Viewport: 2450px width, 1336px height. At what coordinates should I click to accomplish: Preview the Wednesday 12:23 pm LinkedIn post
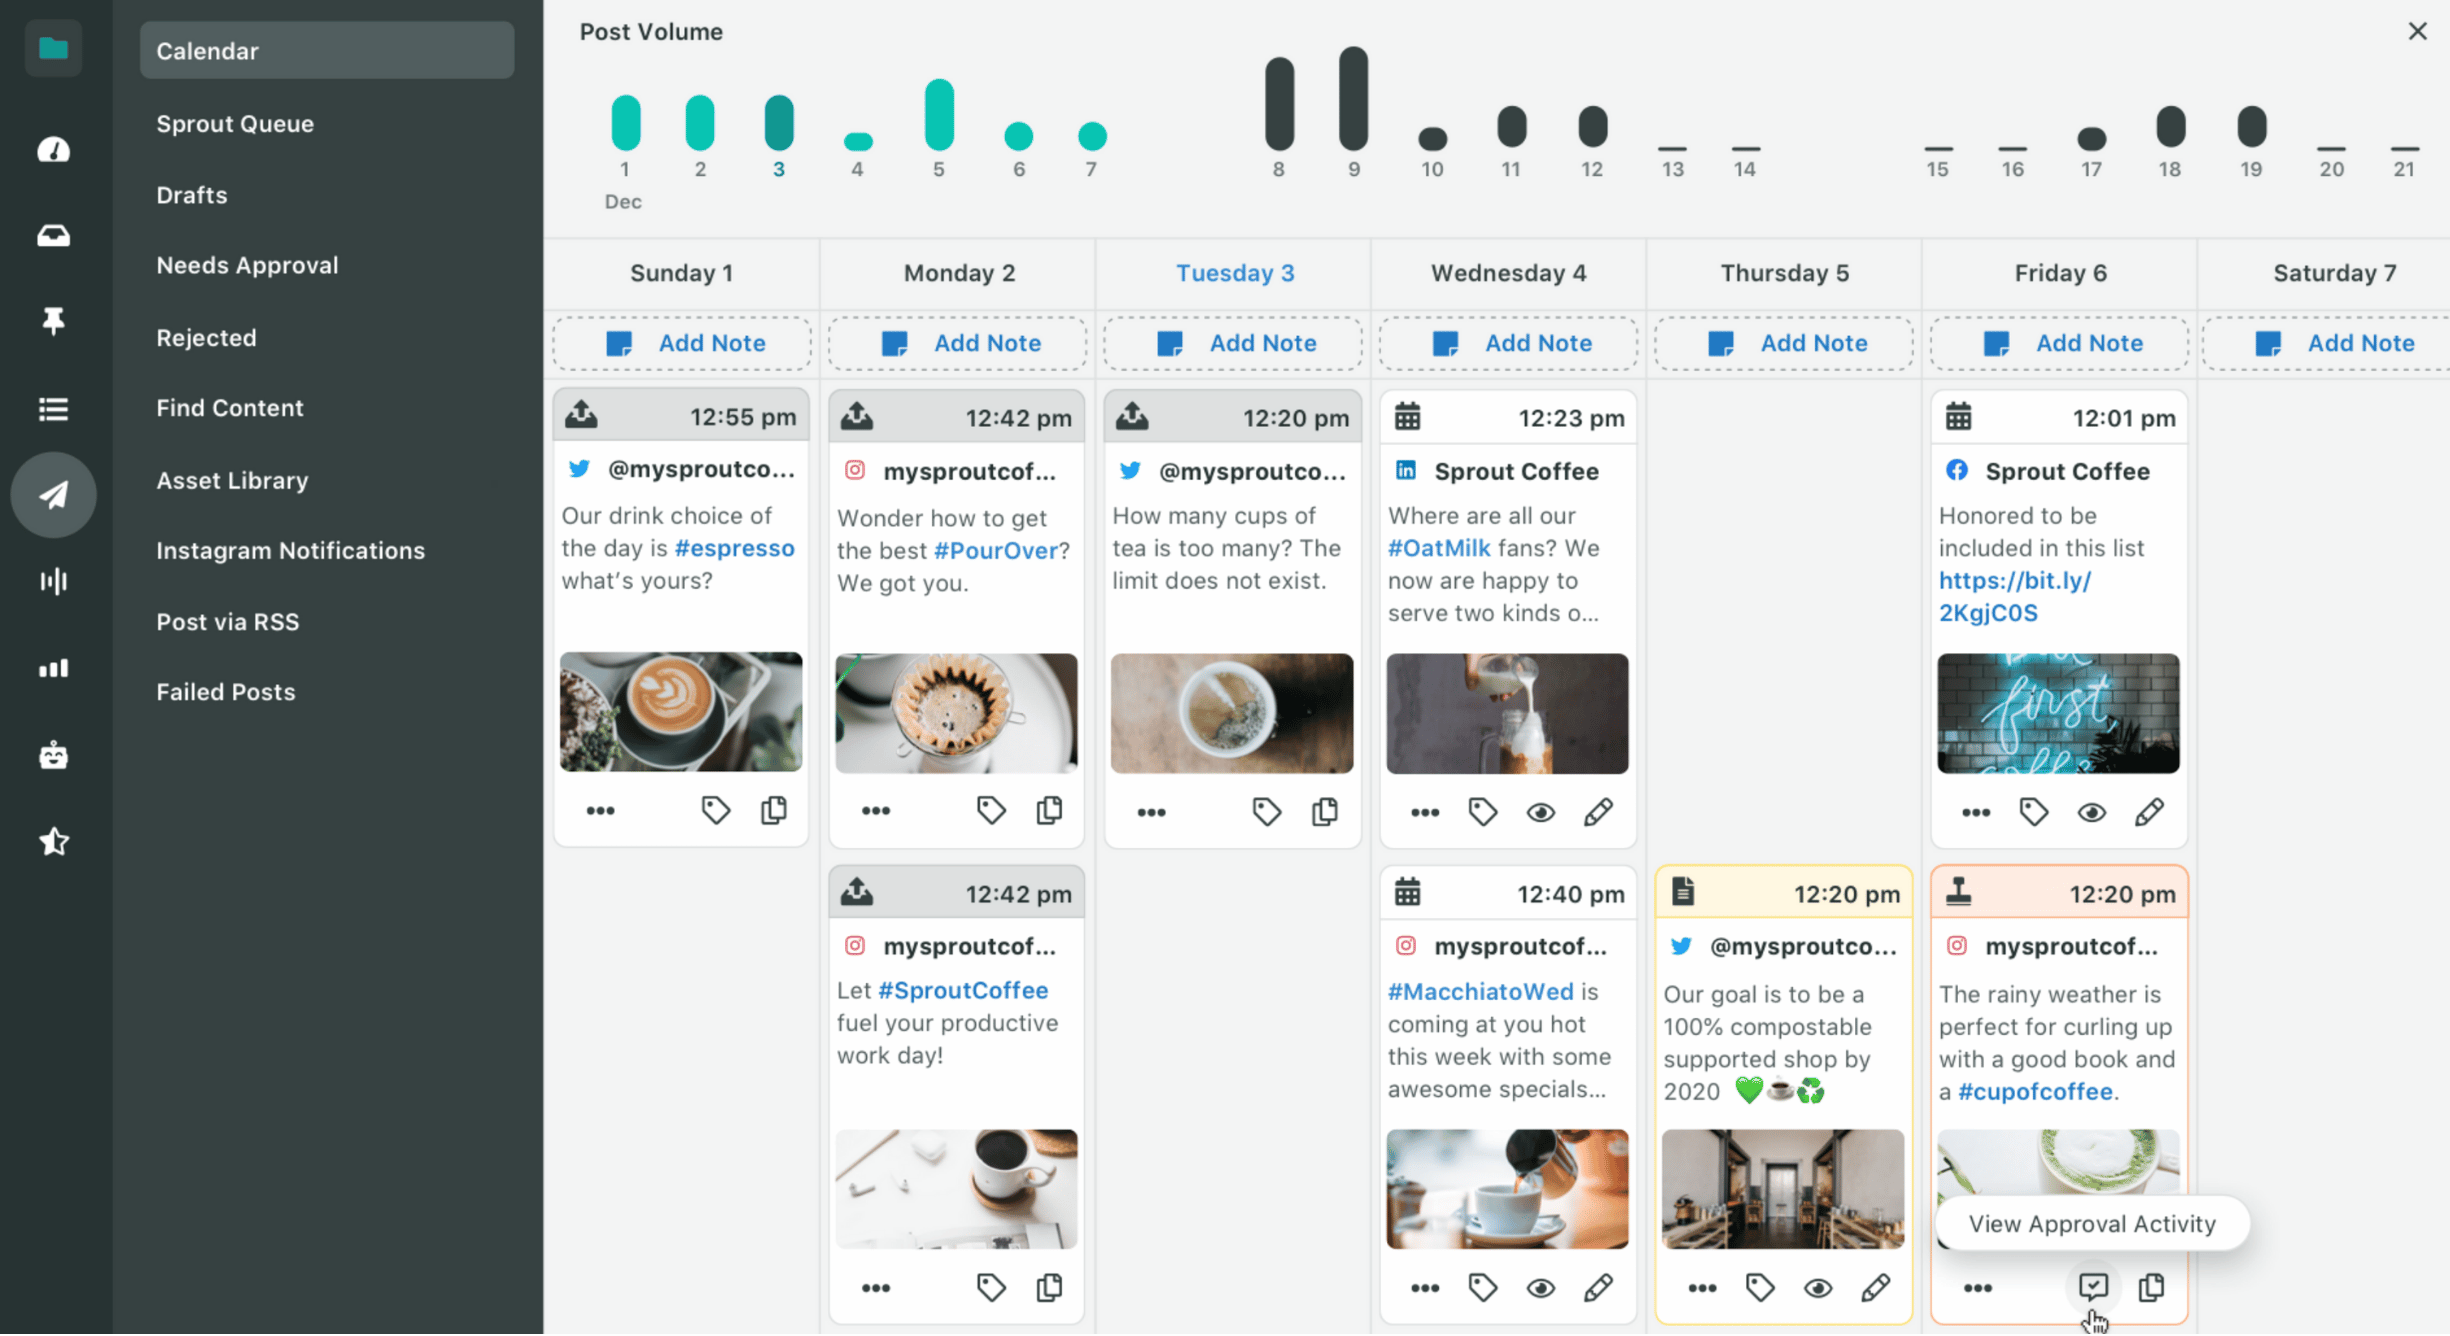(x=1540, y=813)
